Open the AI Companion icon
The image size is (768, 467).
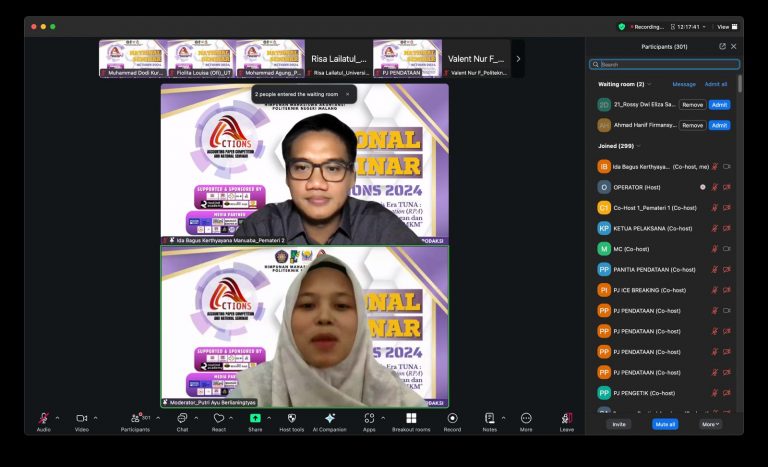330,418
